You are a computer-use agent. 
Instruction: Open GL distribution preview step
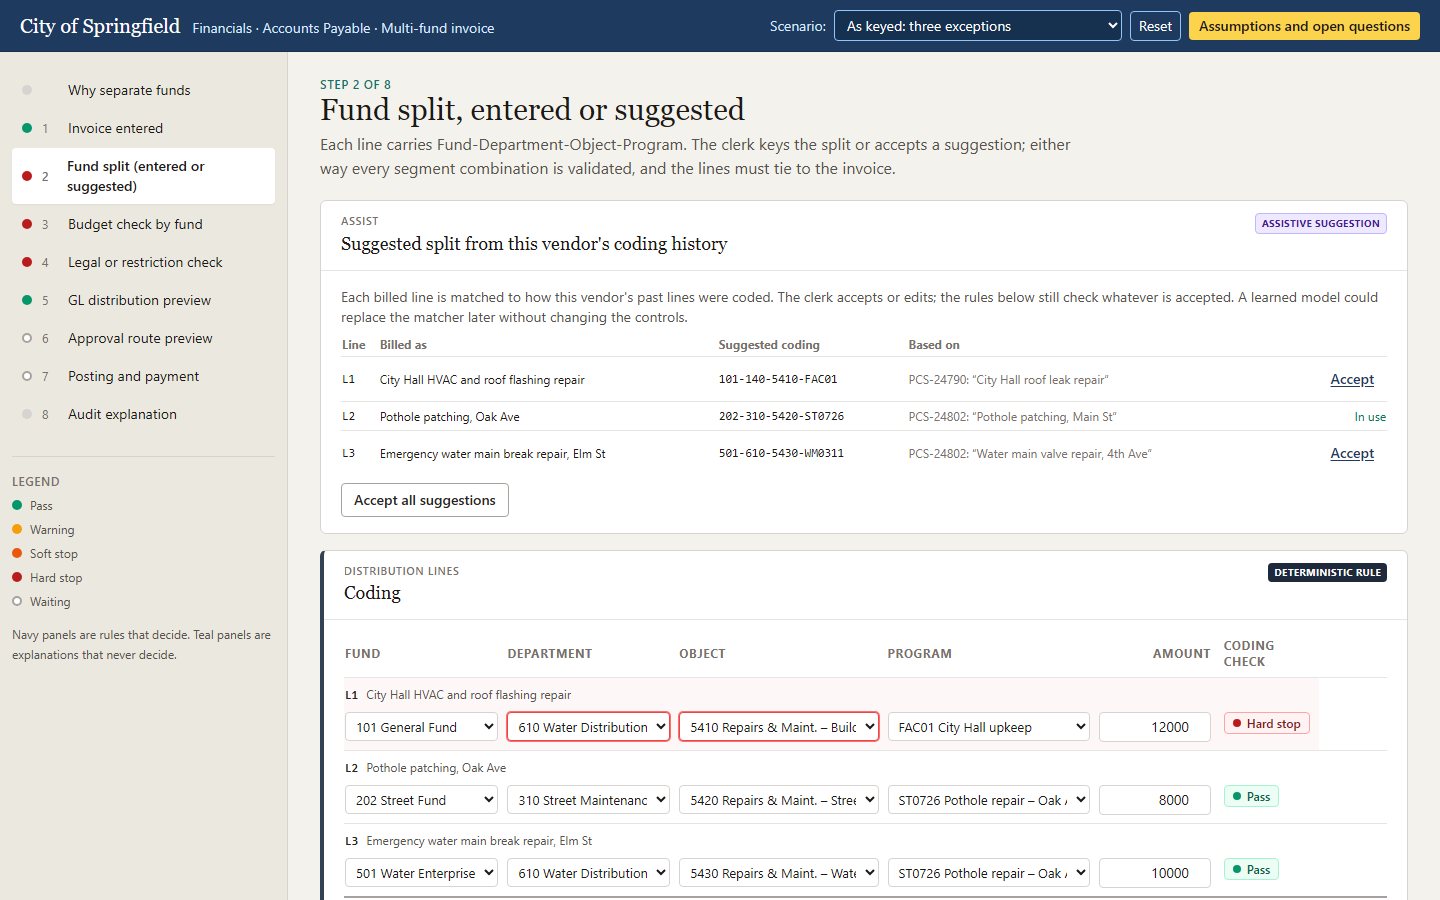click(143, 300)
